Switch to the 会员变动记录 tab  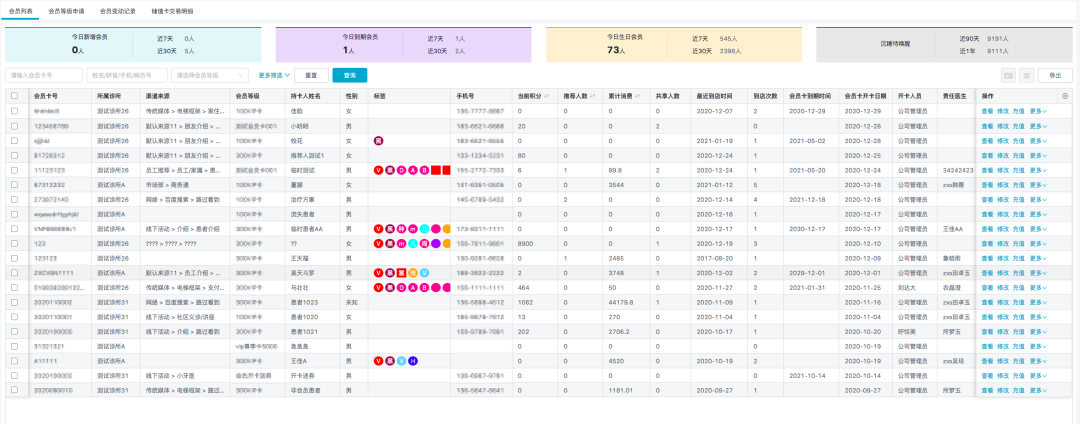click(x=117, y=12)
